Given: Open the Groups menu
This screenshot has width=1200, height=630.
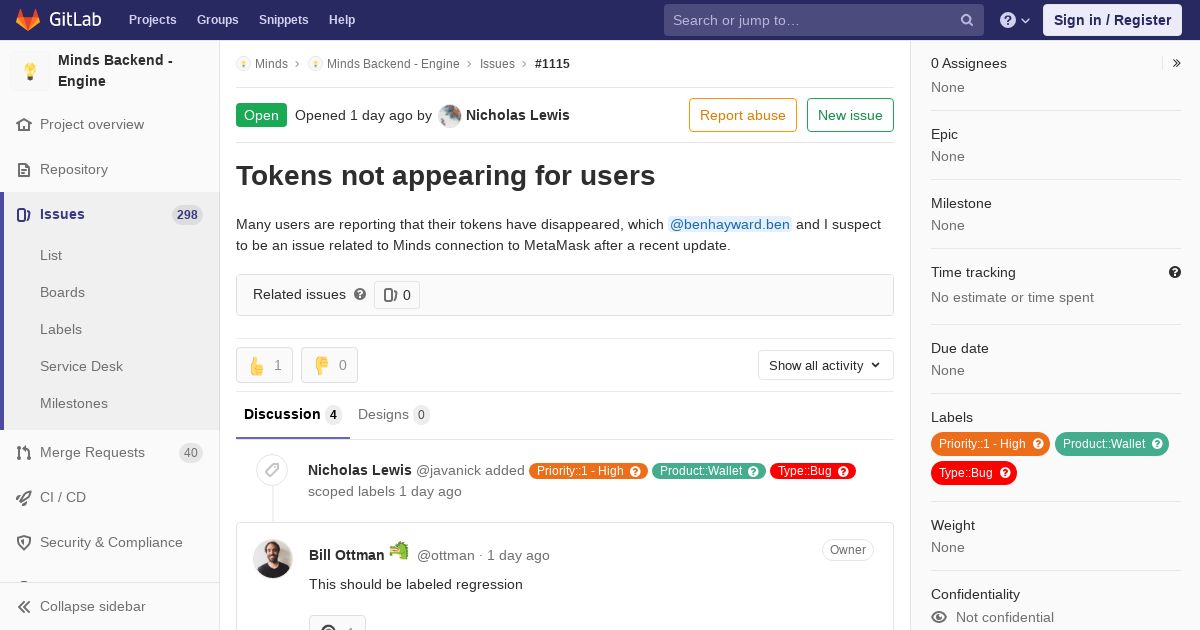Looking at the screenshot, I should [x=217, y=20].
